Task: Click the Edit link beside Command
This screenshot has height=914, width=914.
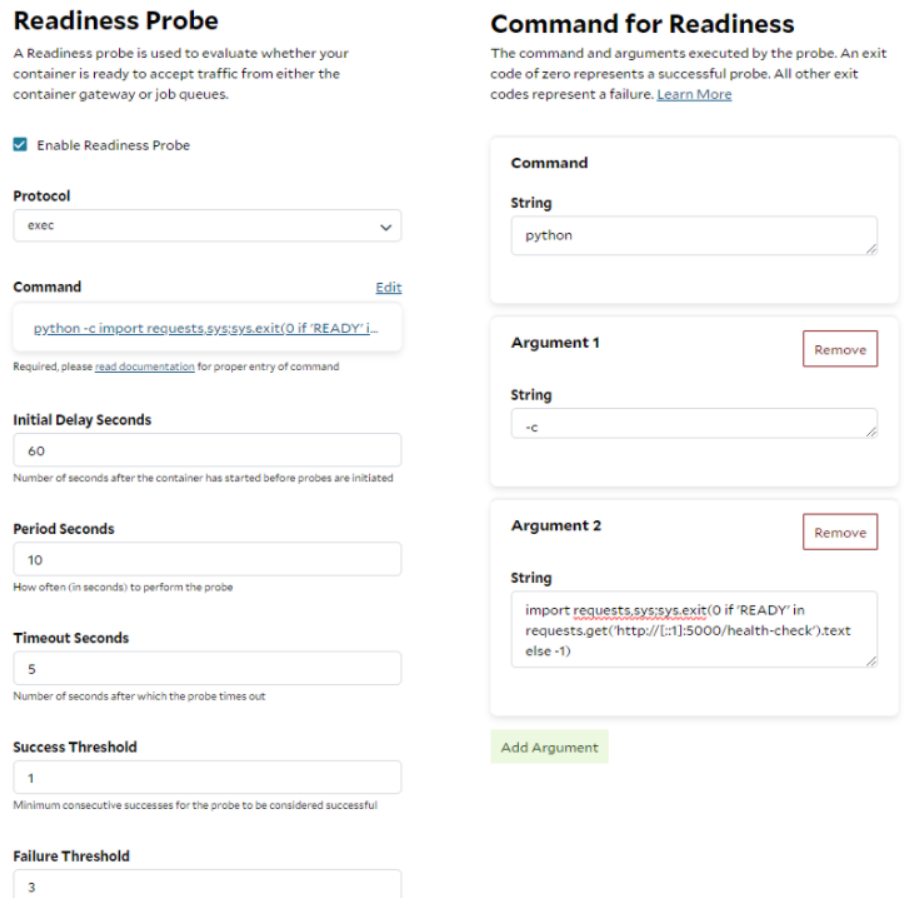Action: coord(388,287)
